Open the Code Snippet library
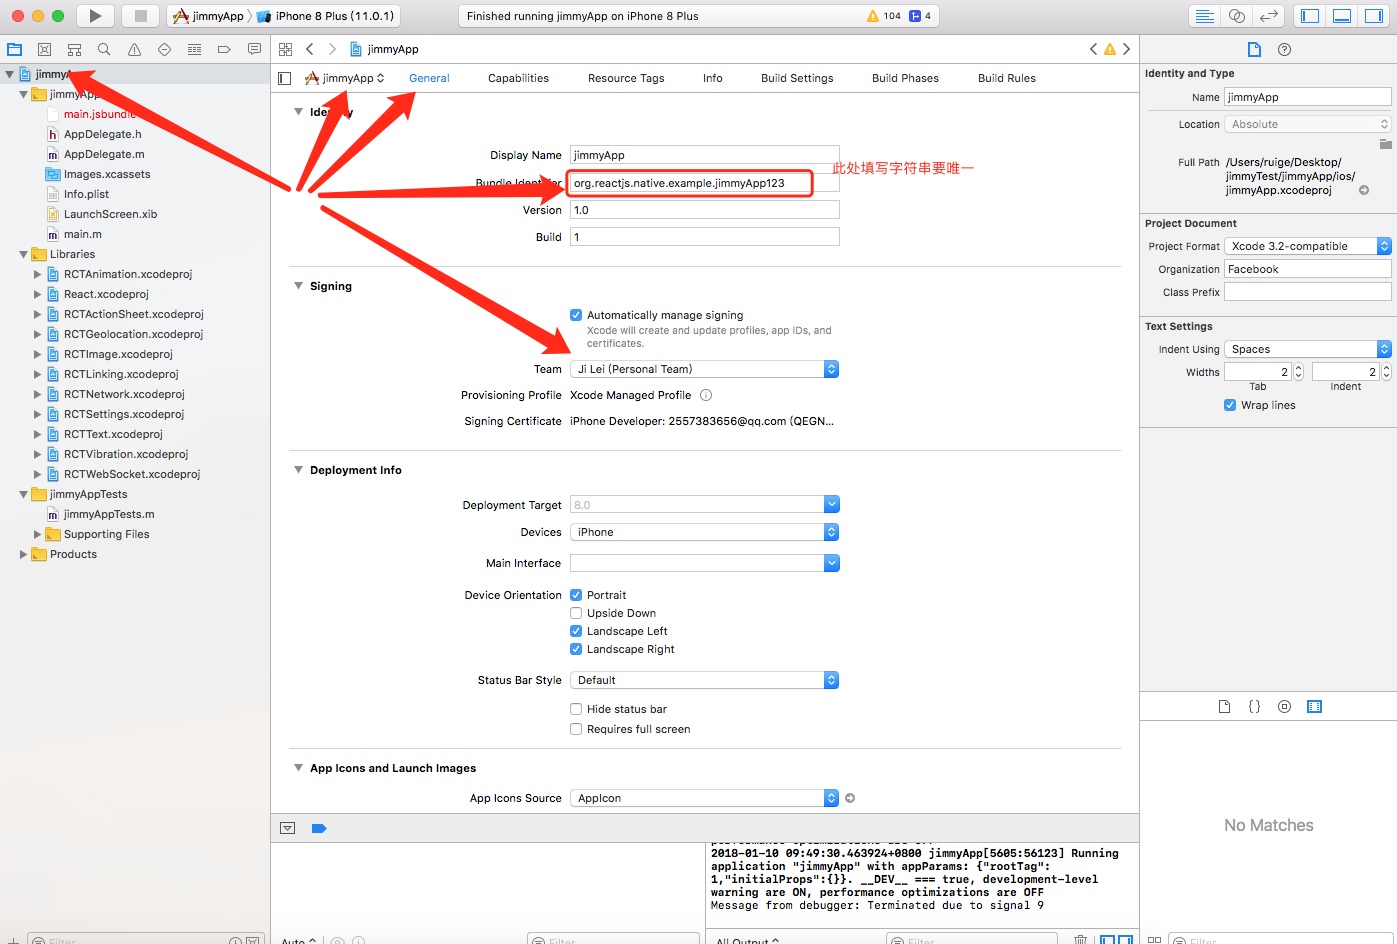The image size is (1397, 944). (x=1254, y=706)
